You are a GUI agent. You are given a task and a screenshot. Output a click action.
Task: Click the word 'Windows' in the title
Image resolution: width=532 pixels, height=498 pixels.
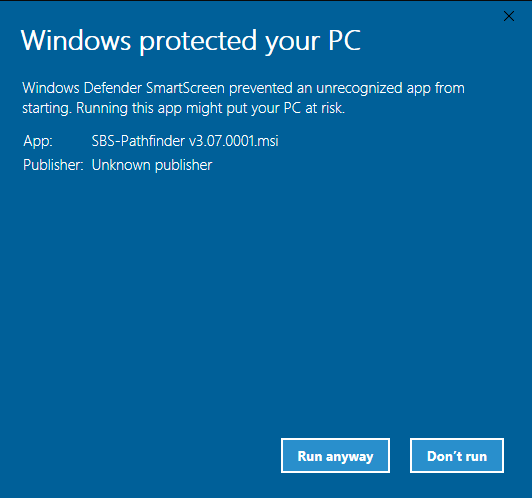click(76, 41)
